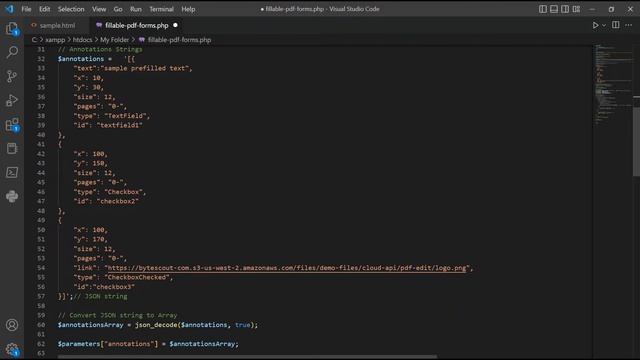Open the Explorer view in activity bar

tap(12, 29)
